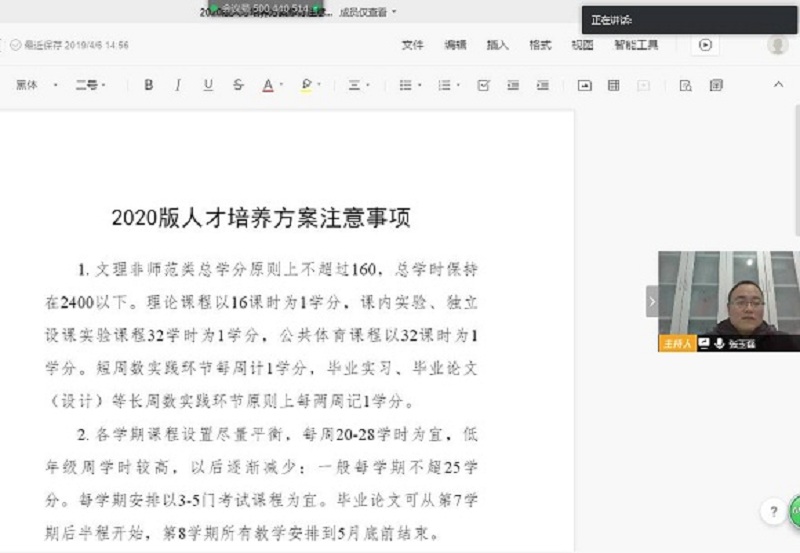Collapse the video panel with side arrow
This screenshot has width=800, height=553.
(x=652, y=301)
